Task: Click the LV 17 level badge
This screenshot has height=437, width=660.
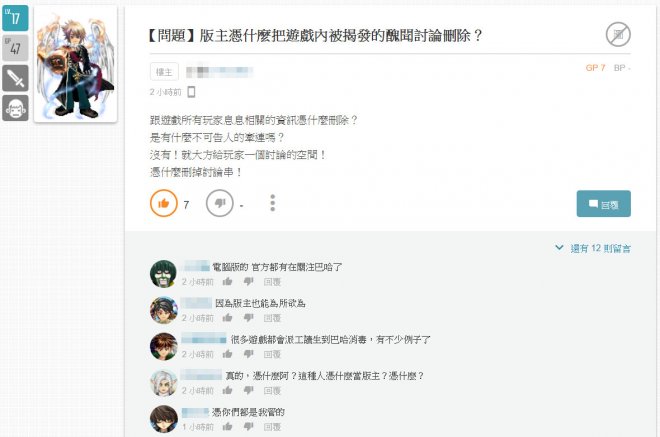Action: 15,18
